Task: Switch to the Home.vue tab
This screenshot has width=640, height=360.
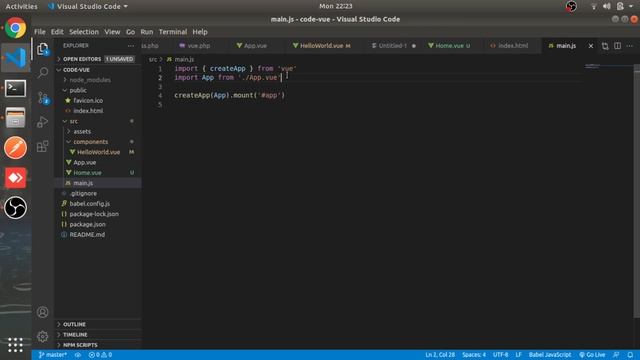Action: click(x=449, y=46)
